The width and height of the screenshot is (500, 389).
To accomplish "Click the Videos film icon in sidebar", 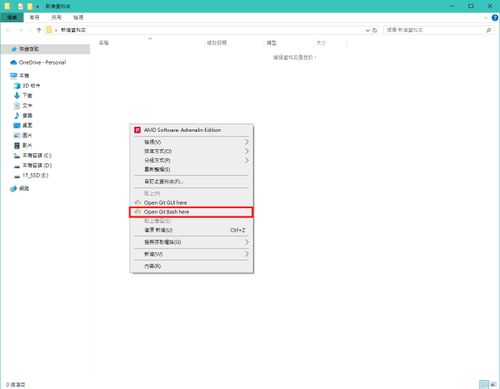I will coord(17,145).
